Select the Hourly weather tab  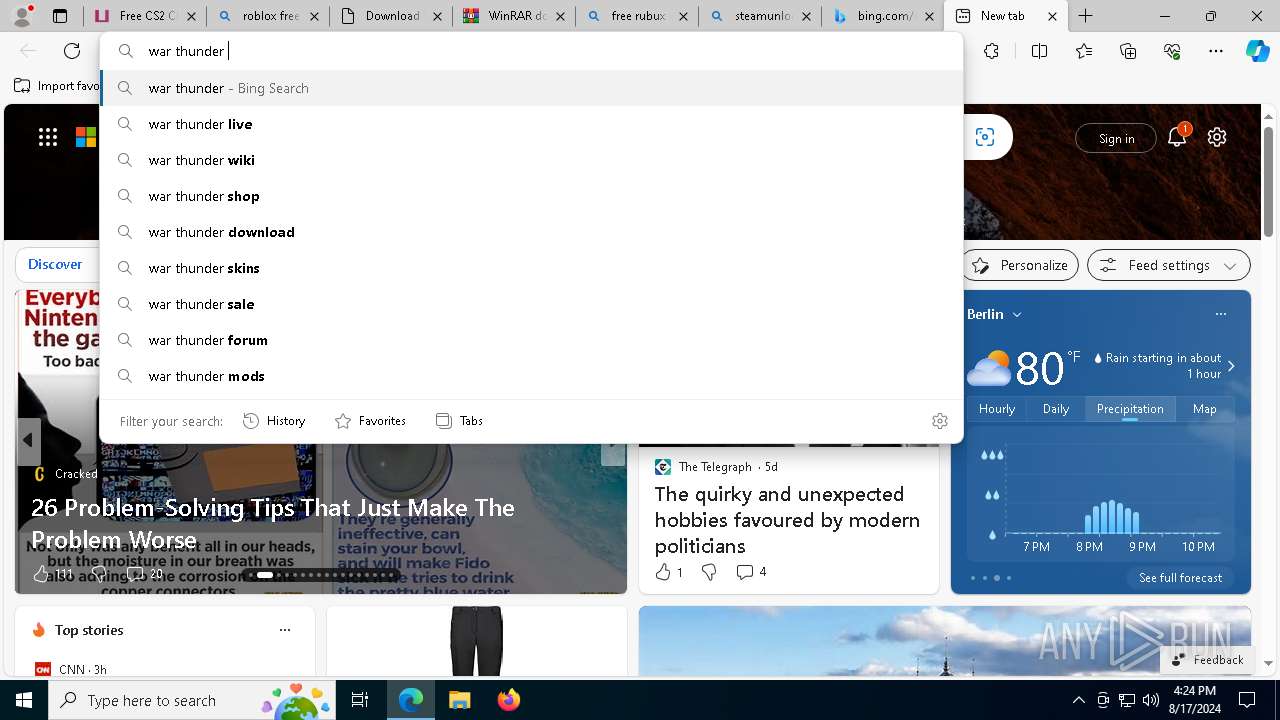[997, 409]
